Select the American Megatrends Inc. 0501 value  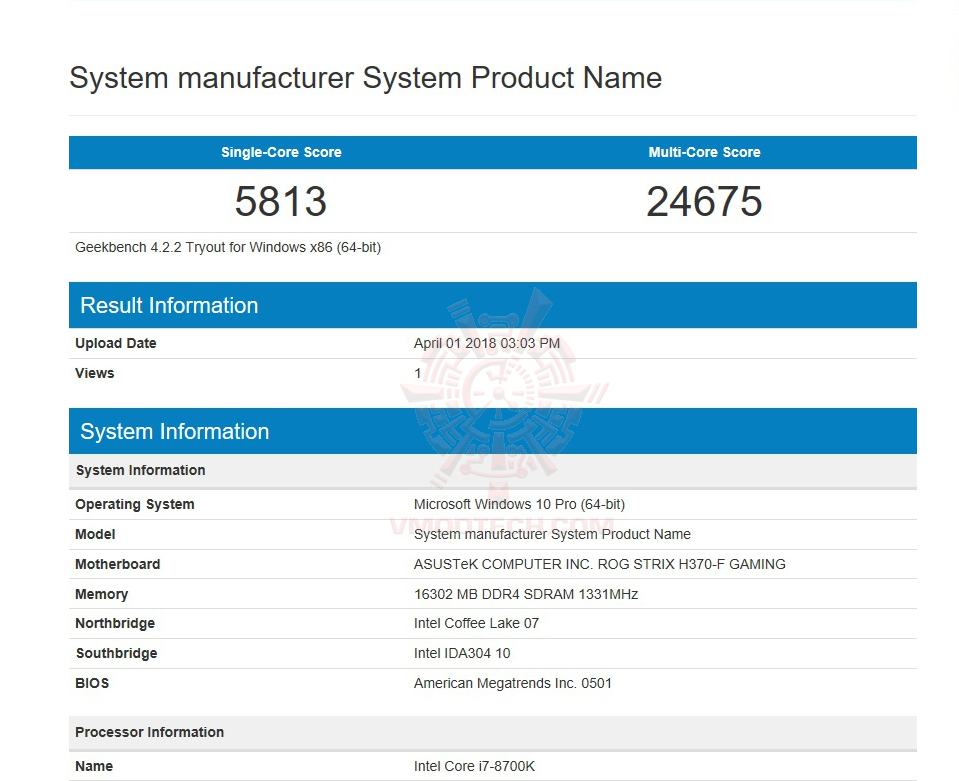(x=513, y=683)
